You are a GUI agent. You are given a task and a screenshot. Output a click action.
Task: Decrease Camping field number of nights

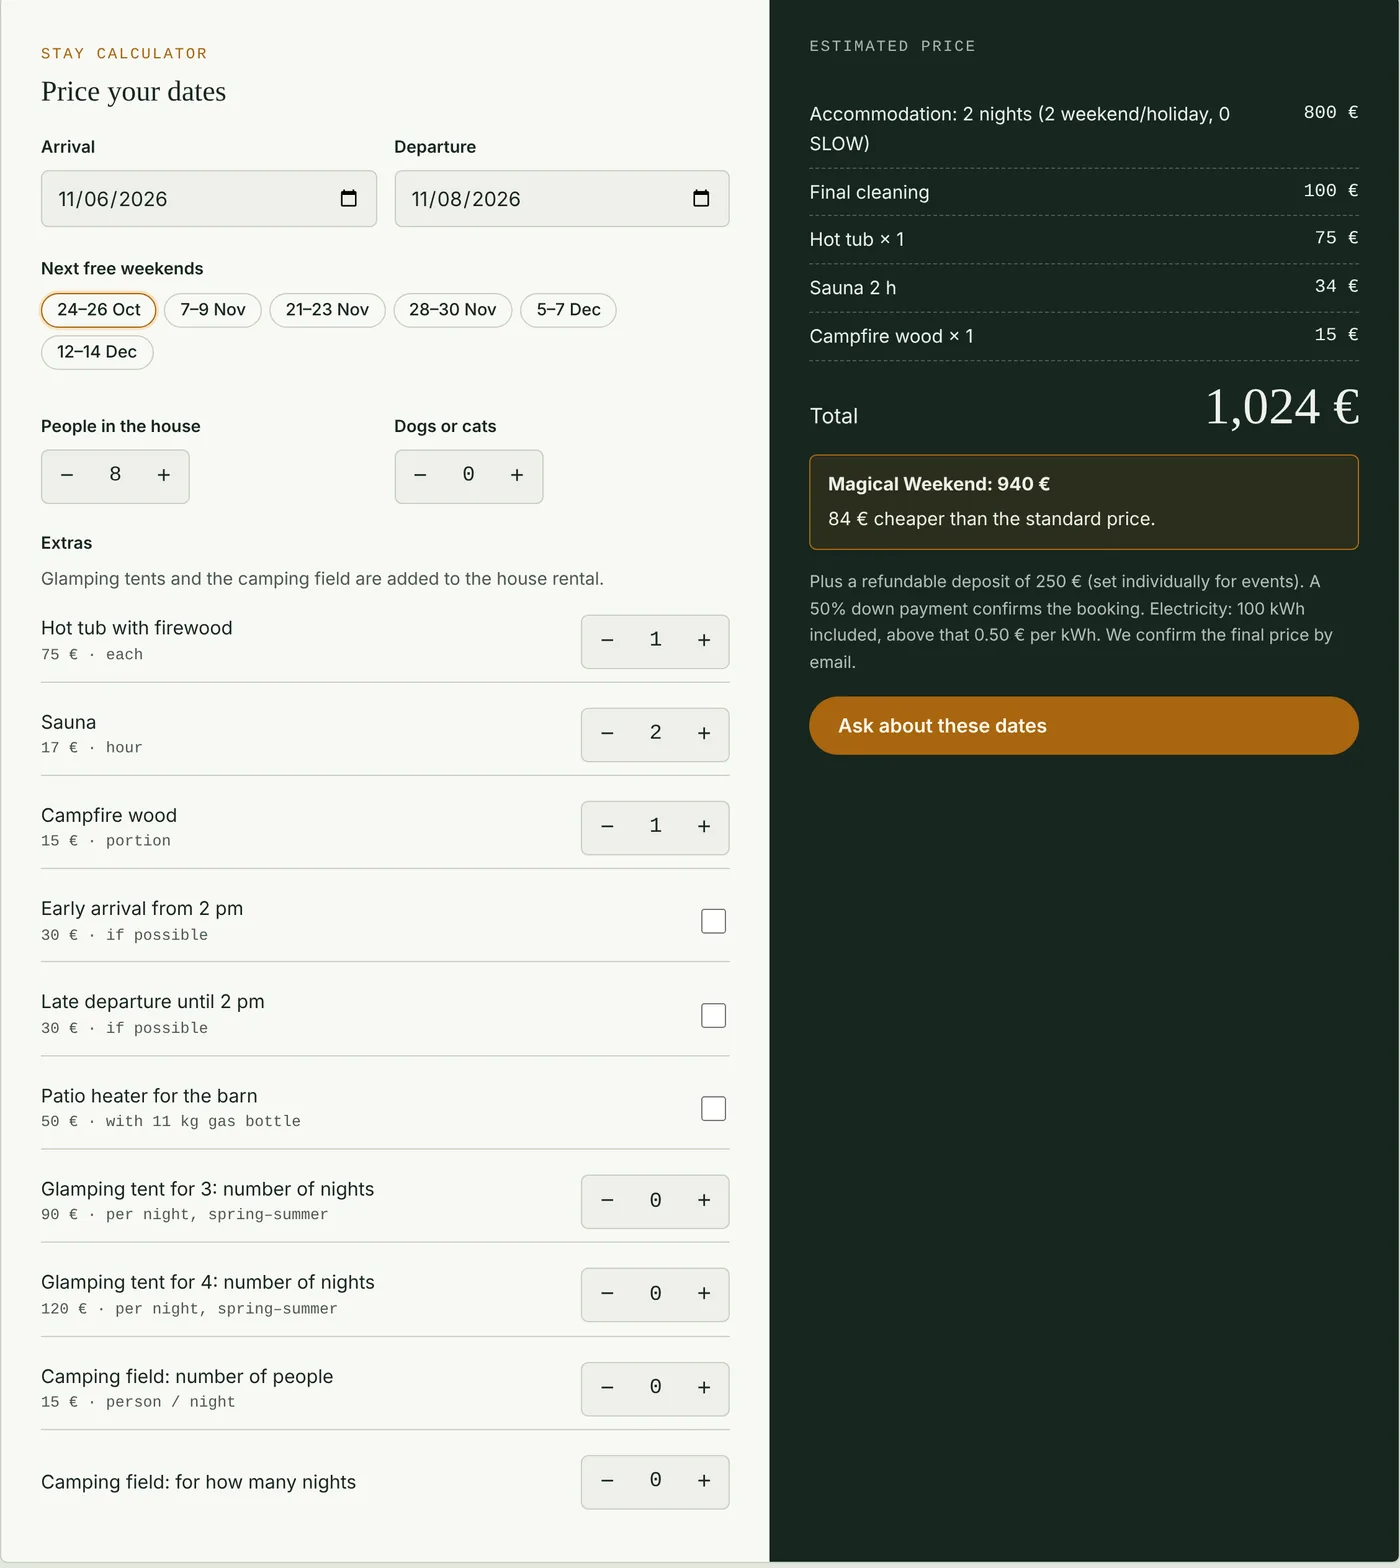(607, 1481)
